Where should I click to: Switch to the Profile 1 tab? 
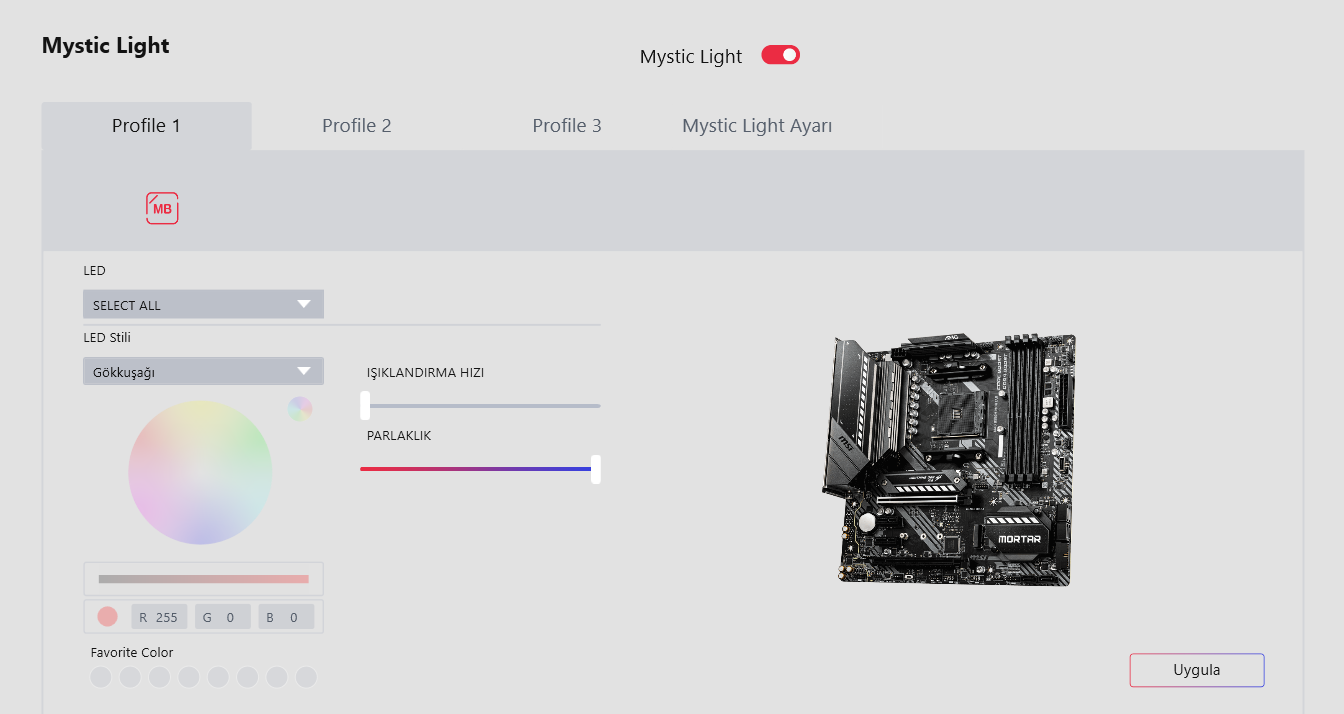146,126
